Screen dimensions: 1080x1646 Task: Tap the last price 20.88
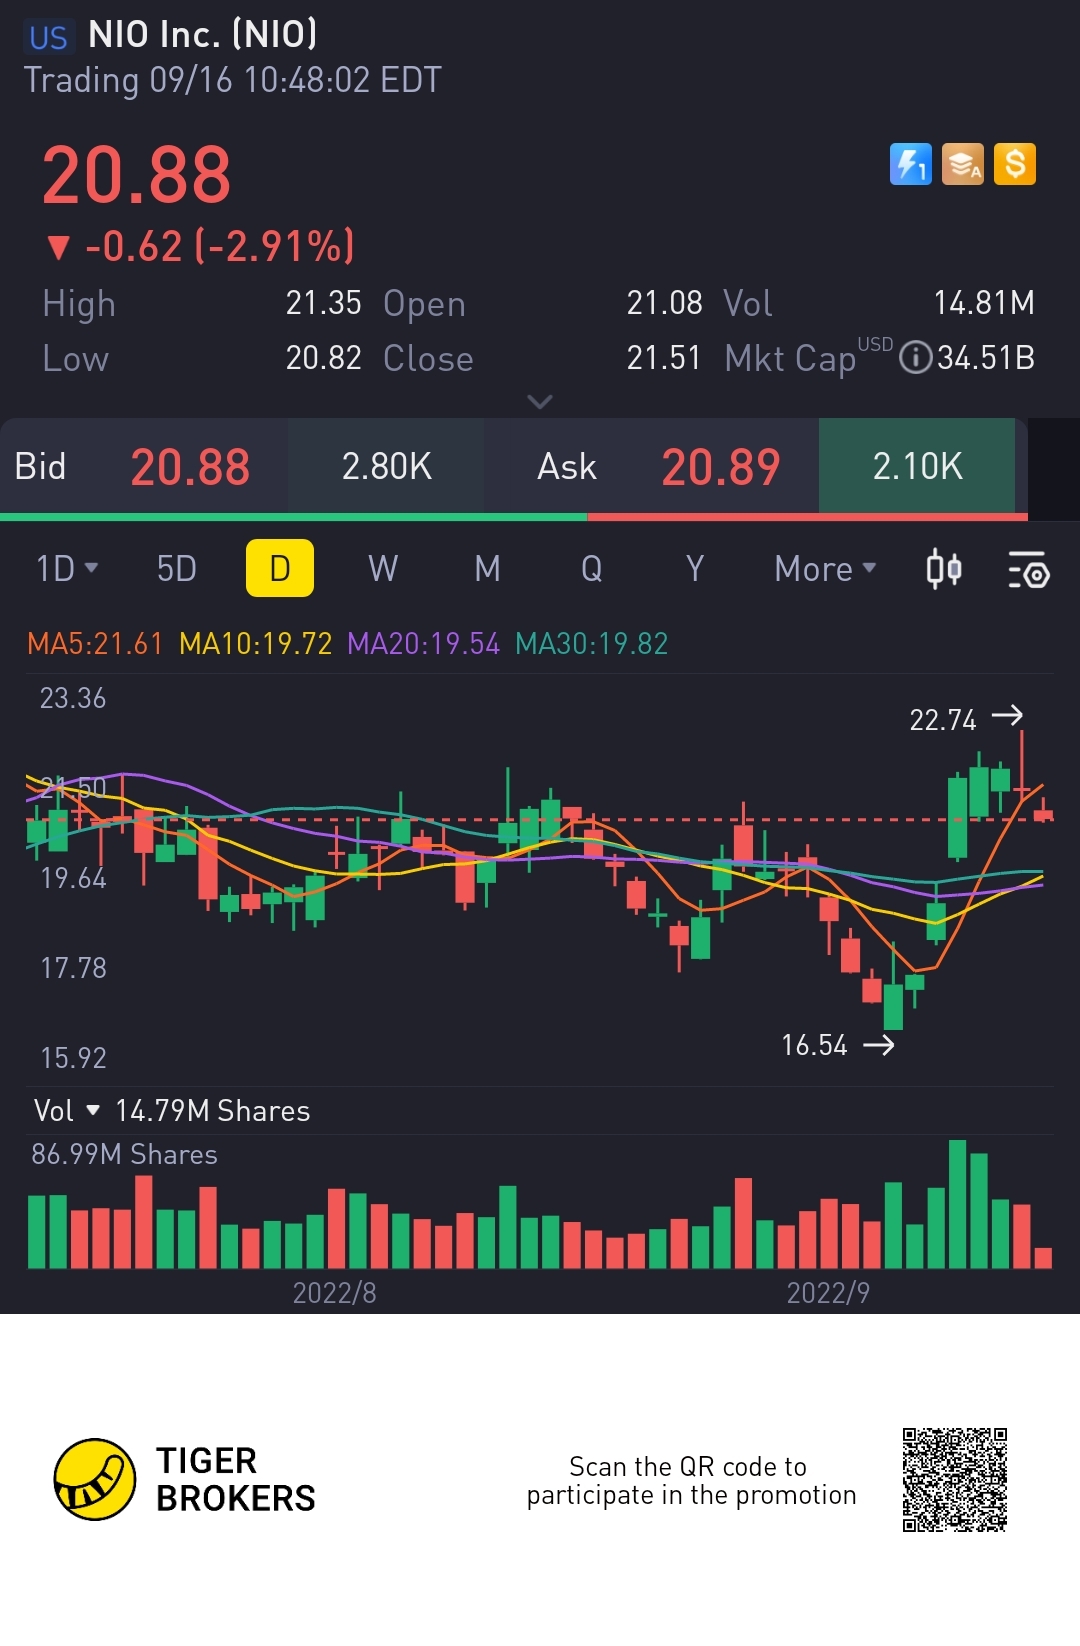[137, 176]
